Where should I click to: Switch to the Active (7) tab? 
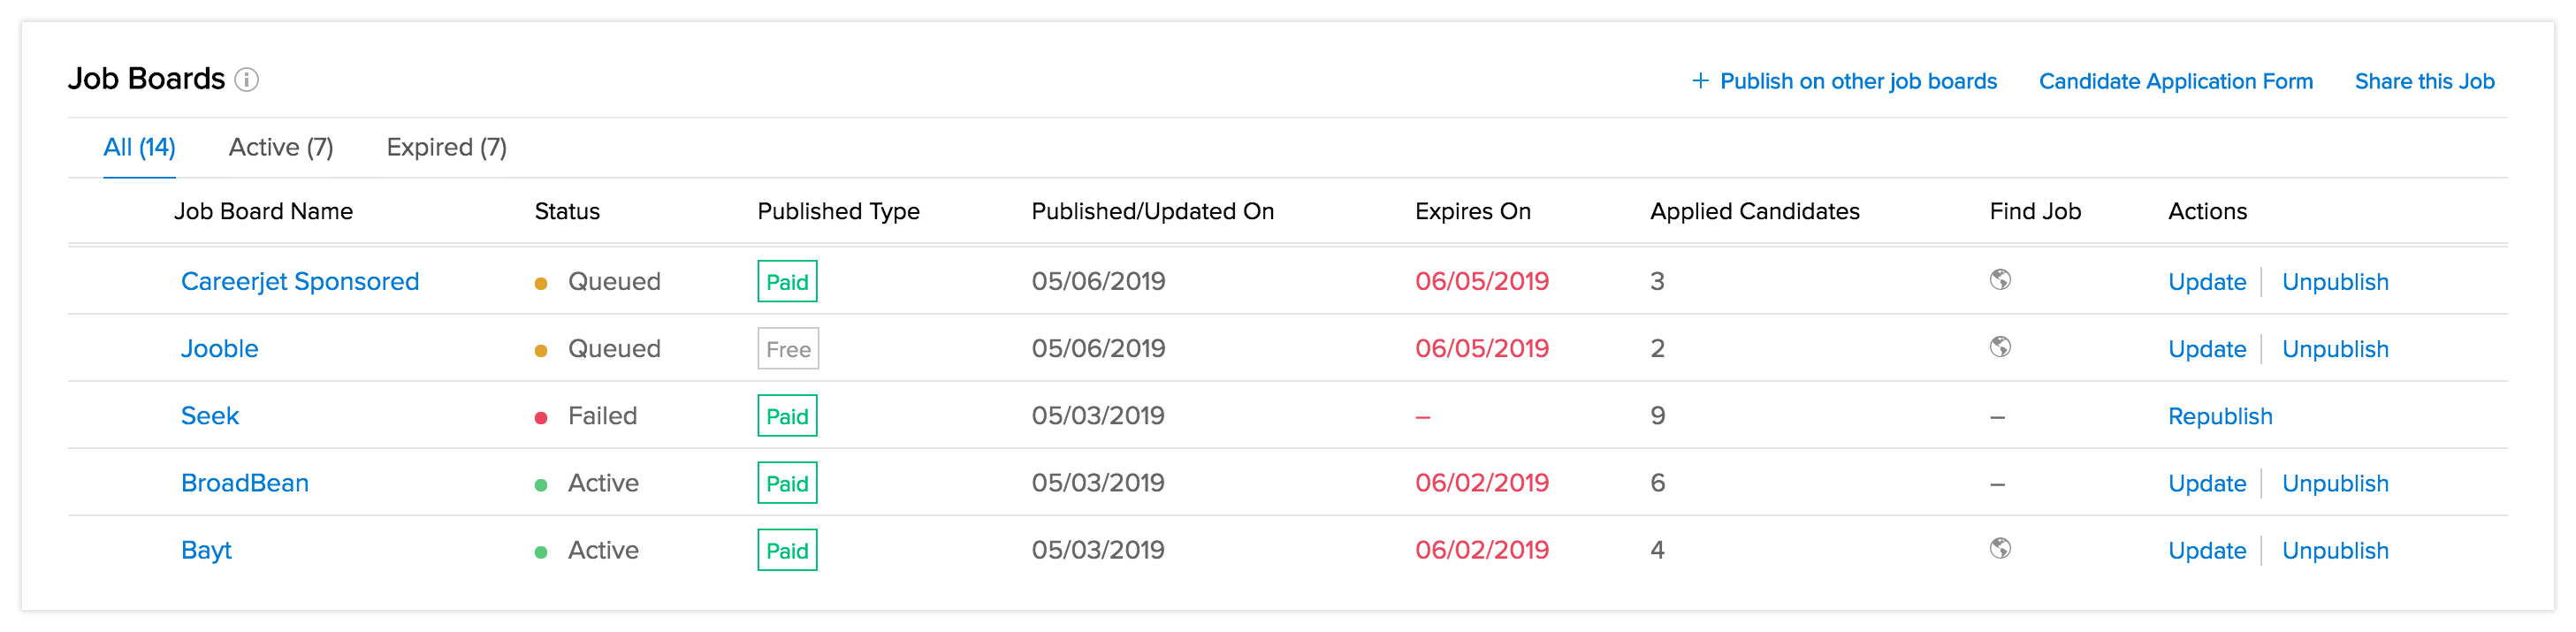point(281,148)
